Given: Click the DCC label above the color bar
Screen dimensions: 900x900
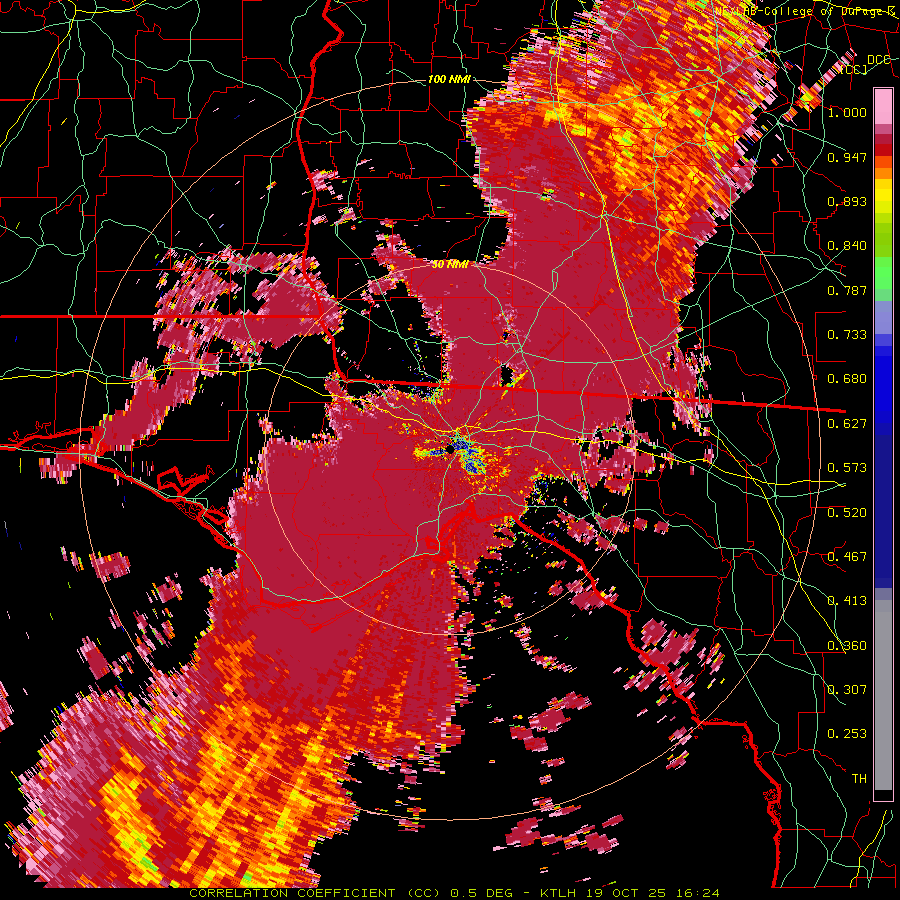Looking at the screenshot, I should 878,60.
